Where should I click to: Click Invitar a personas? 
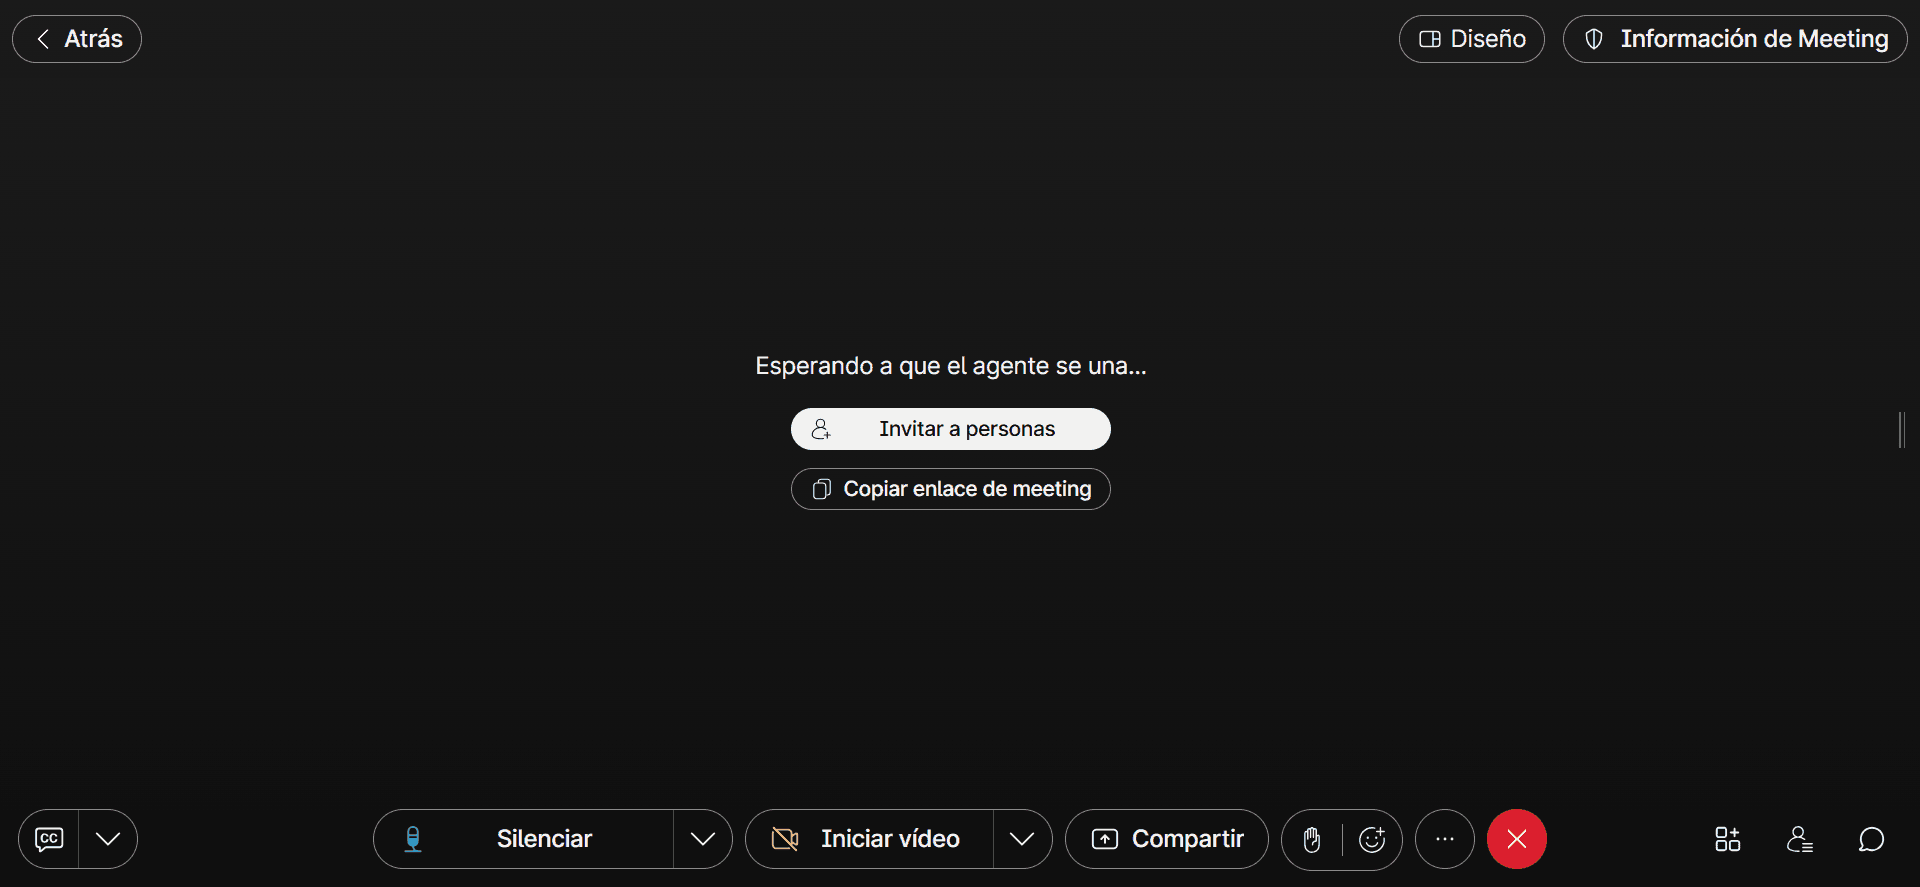coord(950,429)
